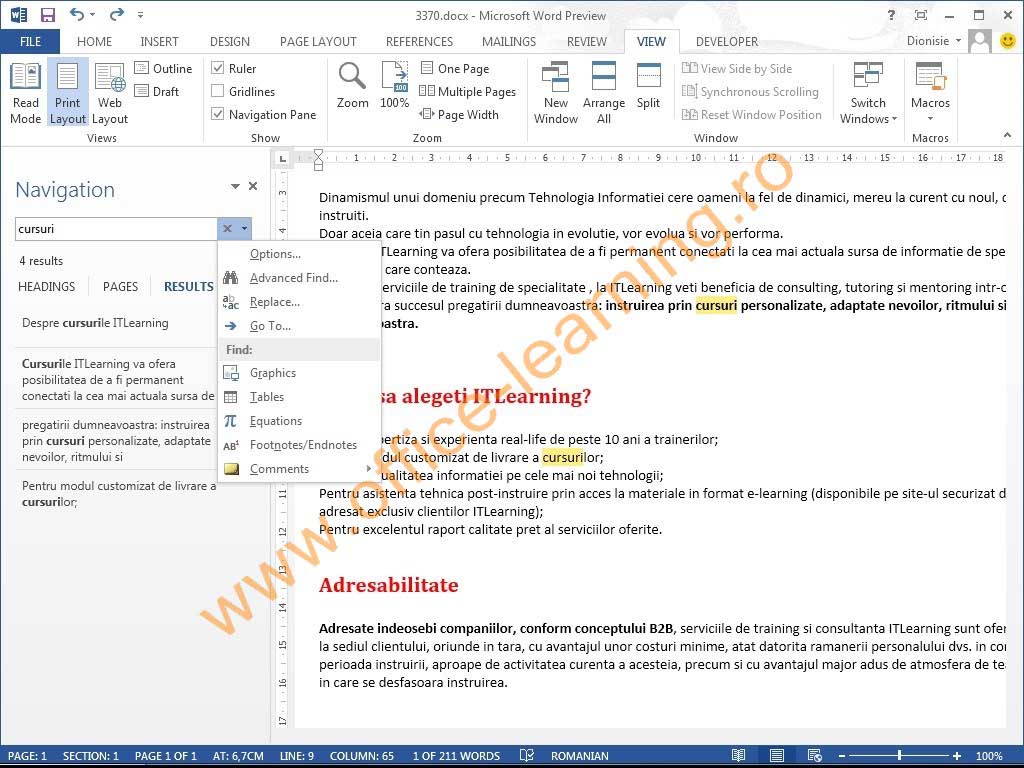Select Print Layout view
This screenshot has width=1024, height=768.
(67, 93)
